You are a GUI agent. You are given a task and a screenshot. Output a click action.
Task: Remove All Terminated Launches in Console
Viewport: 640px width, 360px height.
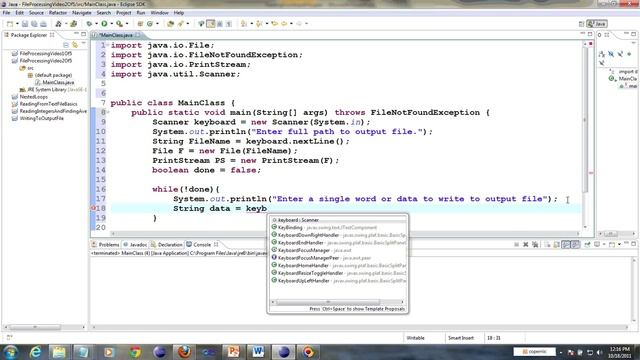tap(535, 244)
